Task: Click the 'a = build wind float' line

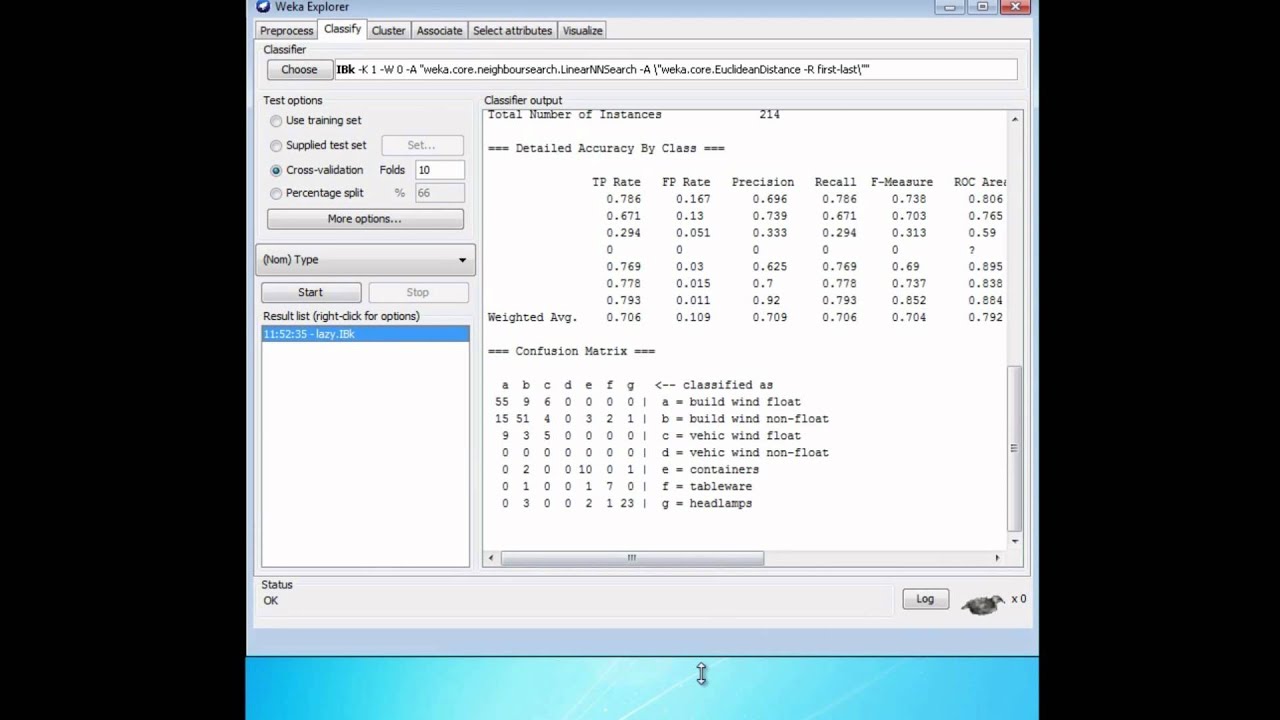Action: 731,402
